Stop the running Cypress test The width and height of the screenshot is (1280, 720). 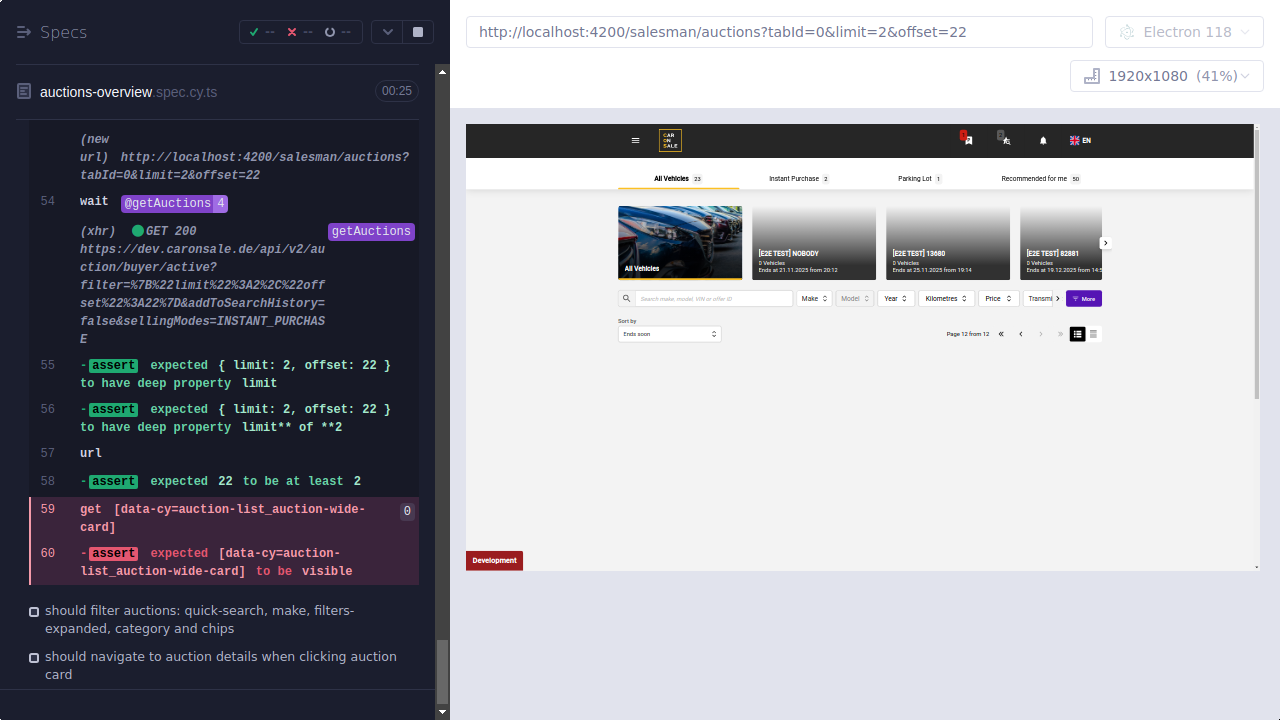[x=417, y=31]
